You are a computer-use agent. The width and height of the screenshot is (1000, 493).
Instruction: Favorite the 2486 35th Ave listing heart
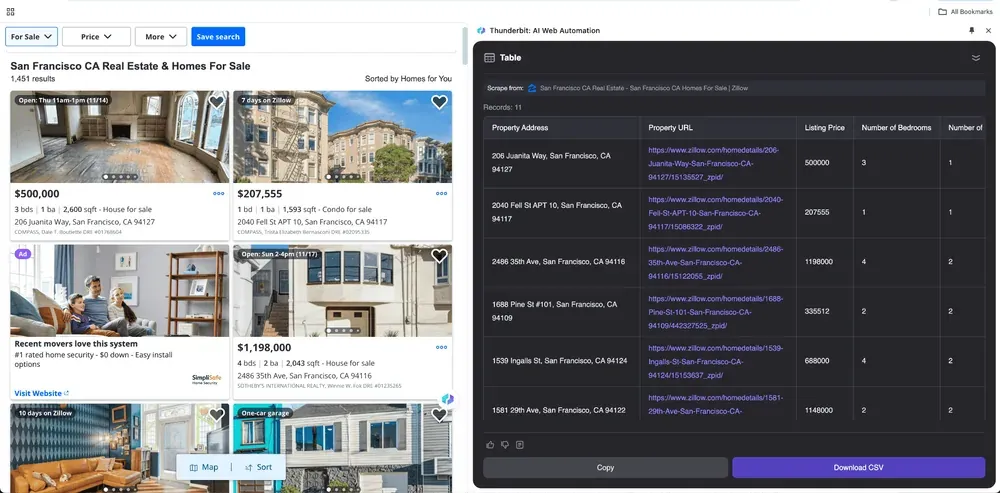point(439,256)
